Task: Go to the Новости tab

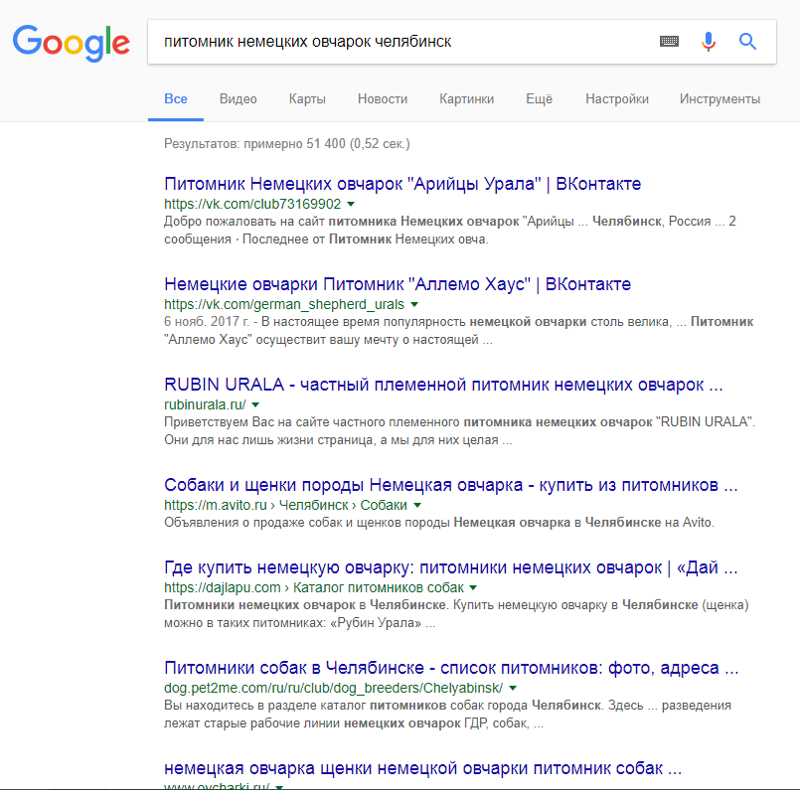Action: [x=383, y=99]
